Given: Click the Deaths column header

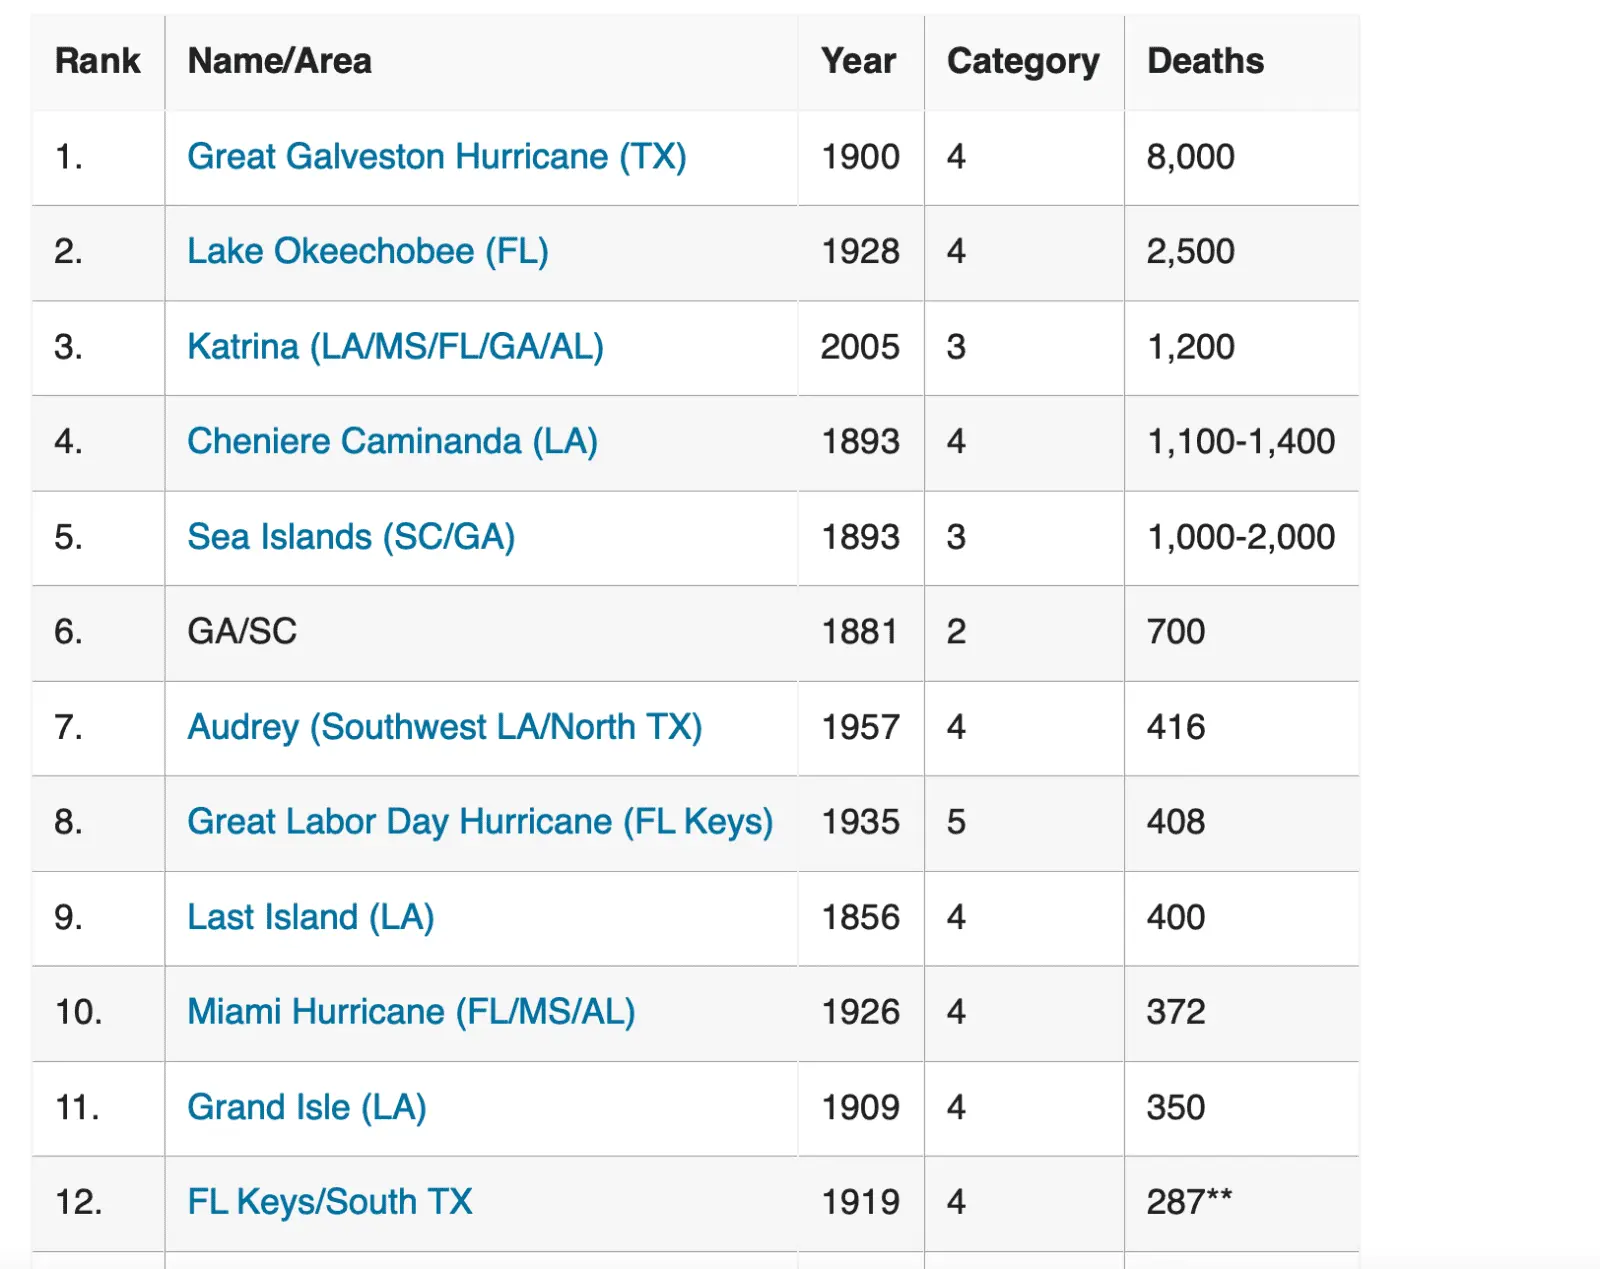Looking at the screenshot, I should [1205, 61].
